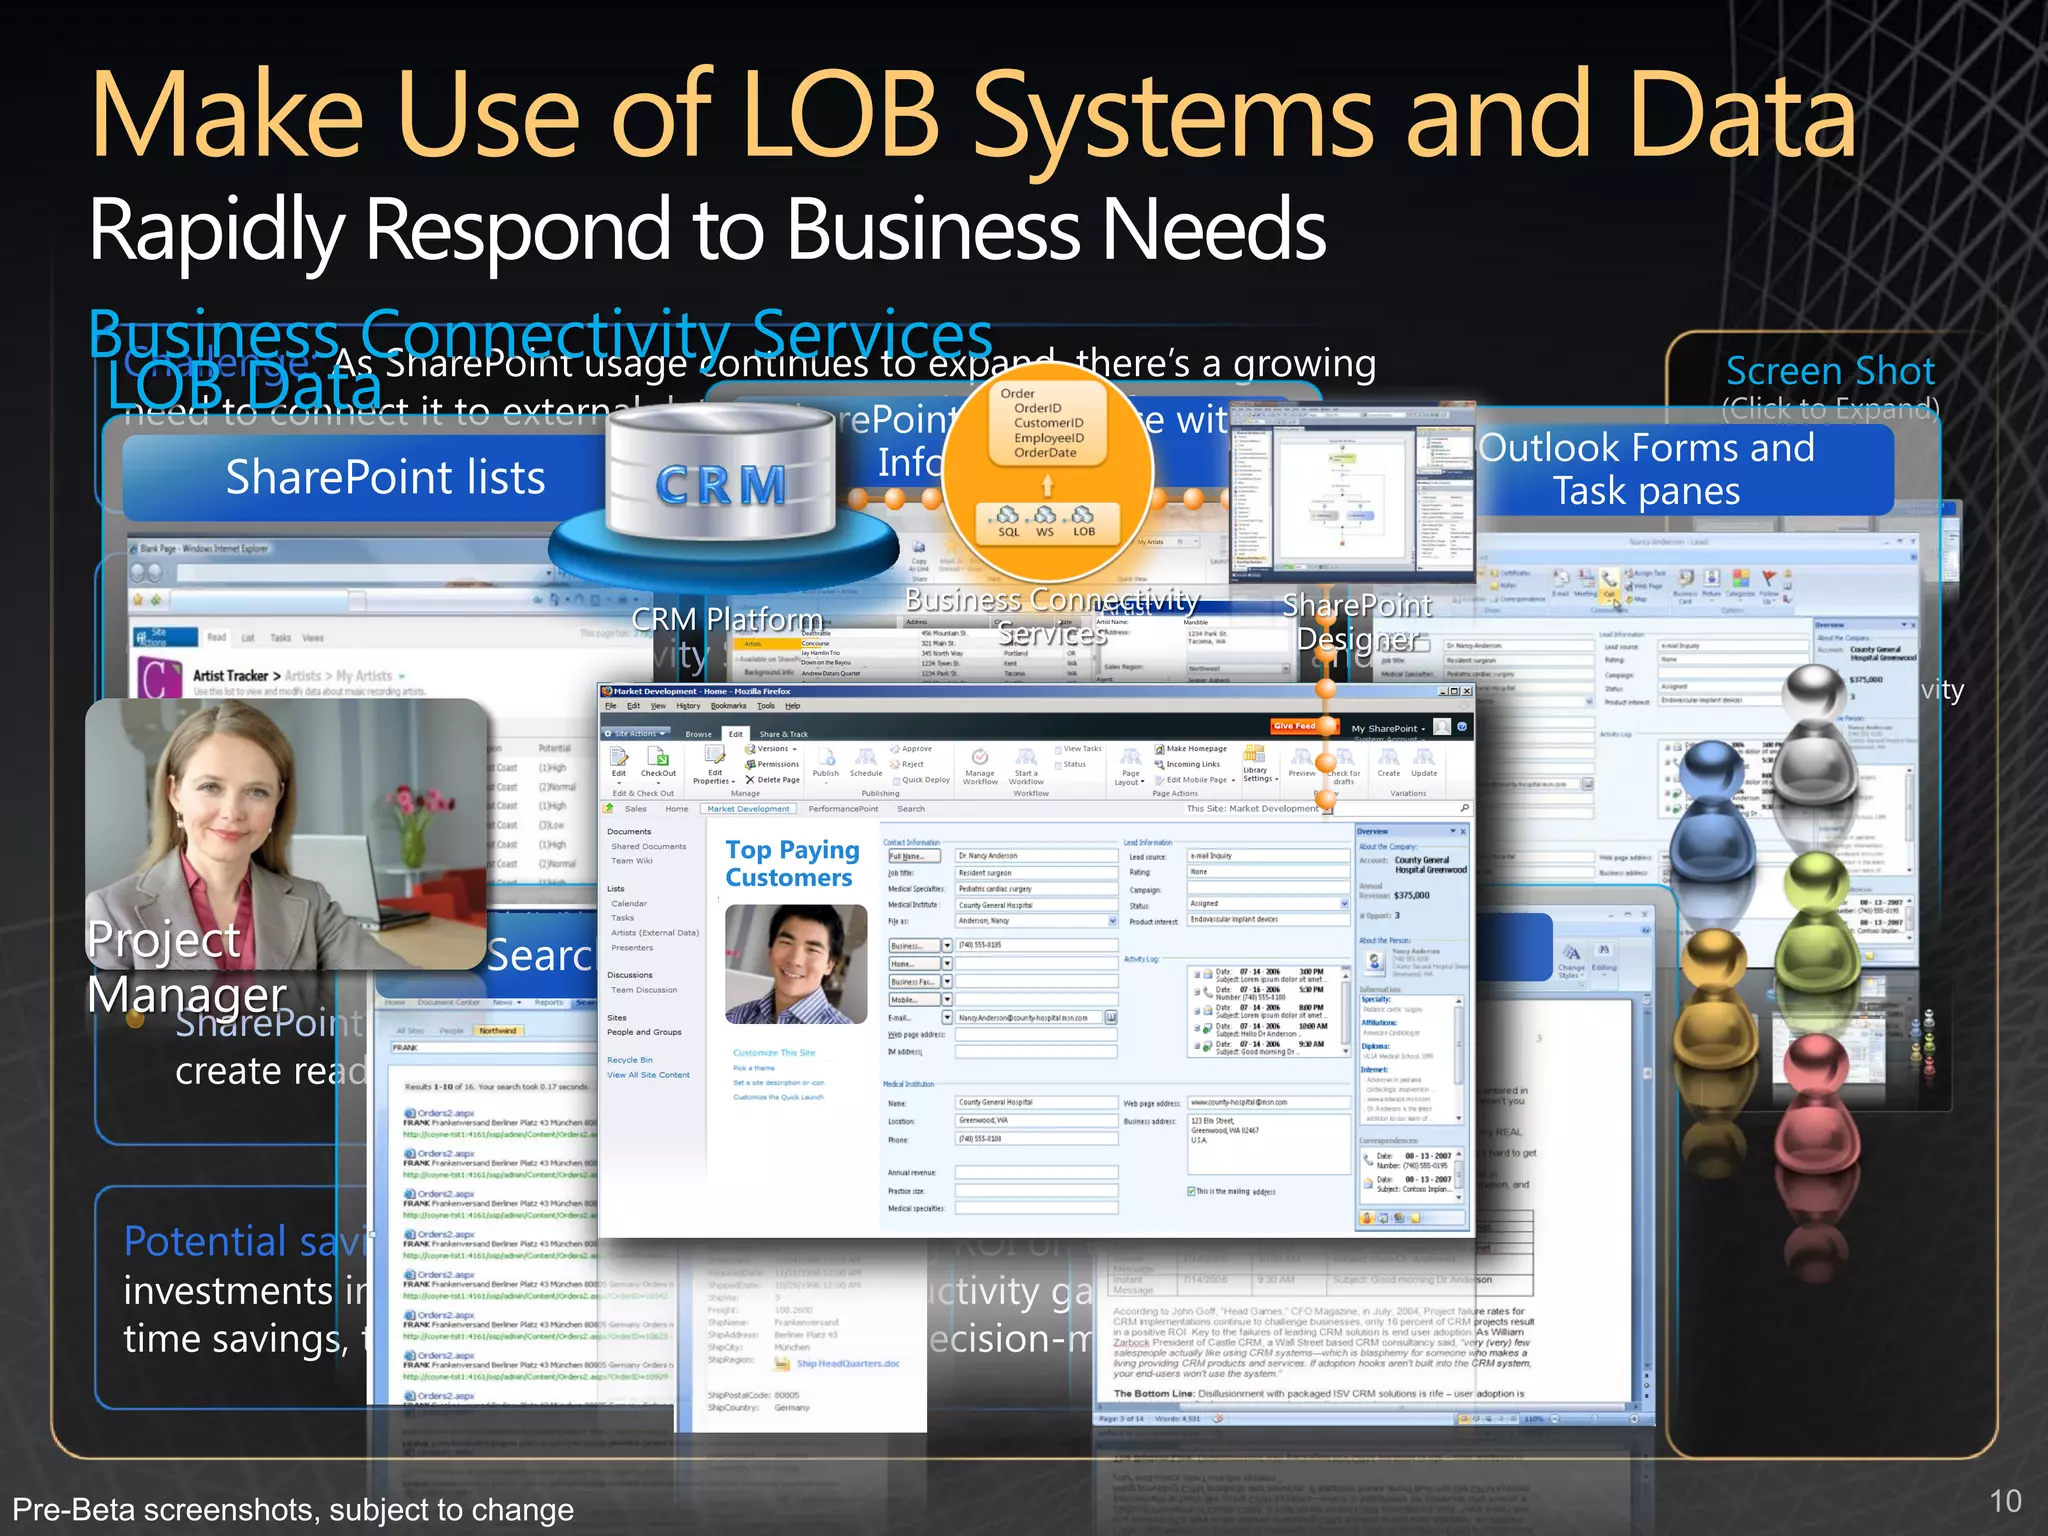
Task: Click View All Site Content link
Action: [648, 1075]
